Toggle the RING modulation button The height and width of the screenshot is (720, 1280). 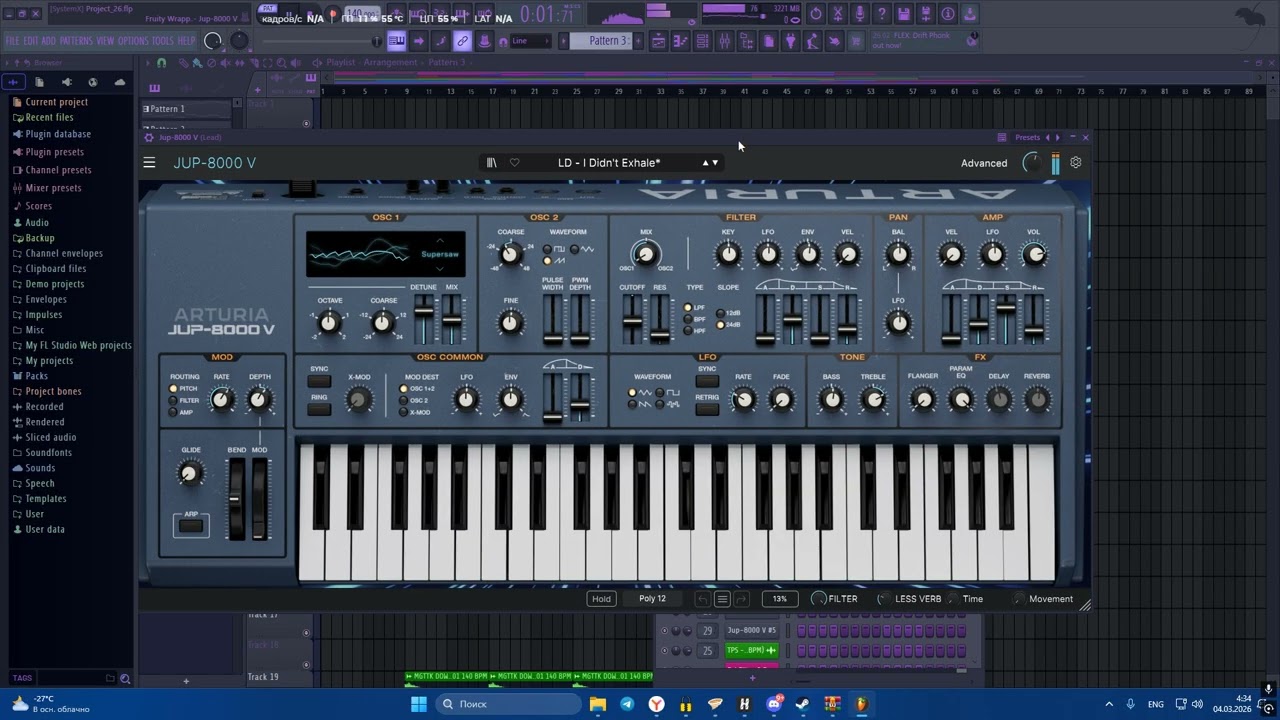click(319, 409)
